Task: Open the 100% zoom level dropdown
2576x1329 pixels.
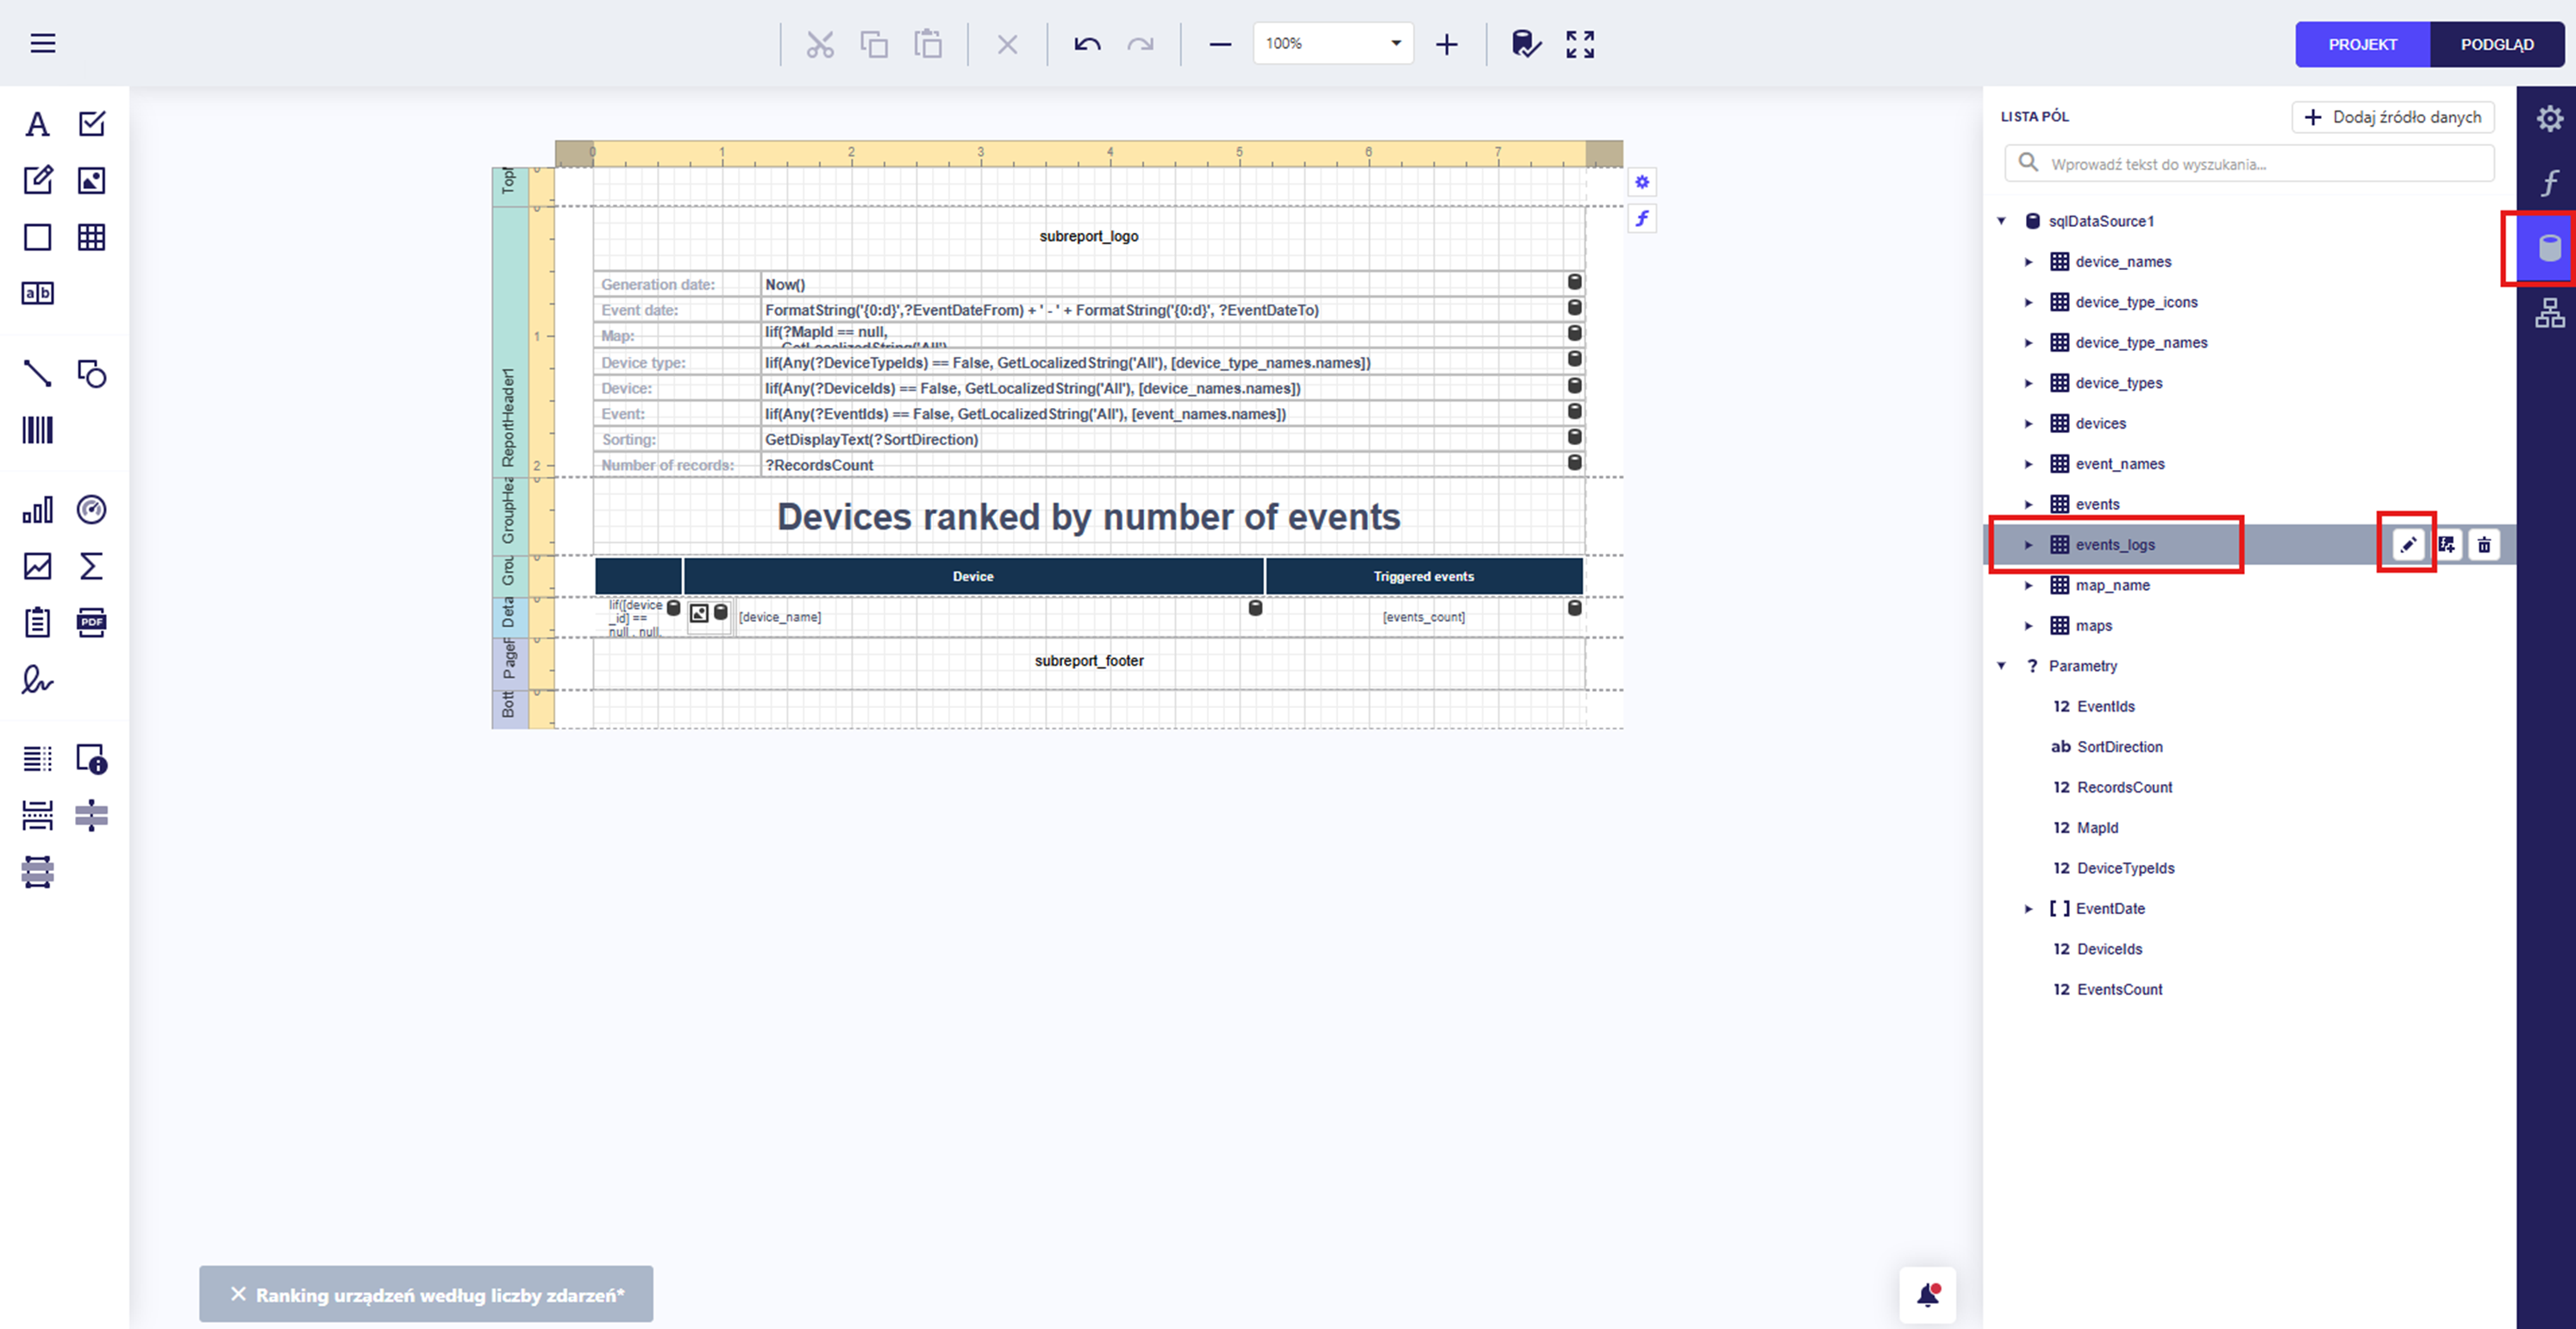Action: (1395, 44)
